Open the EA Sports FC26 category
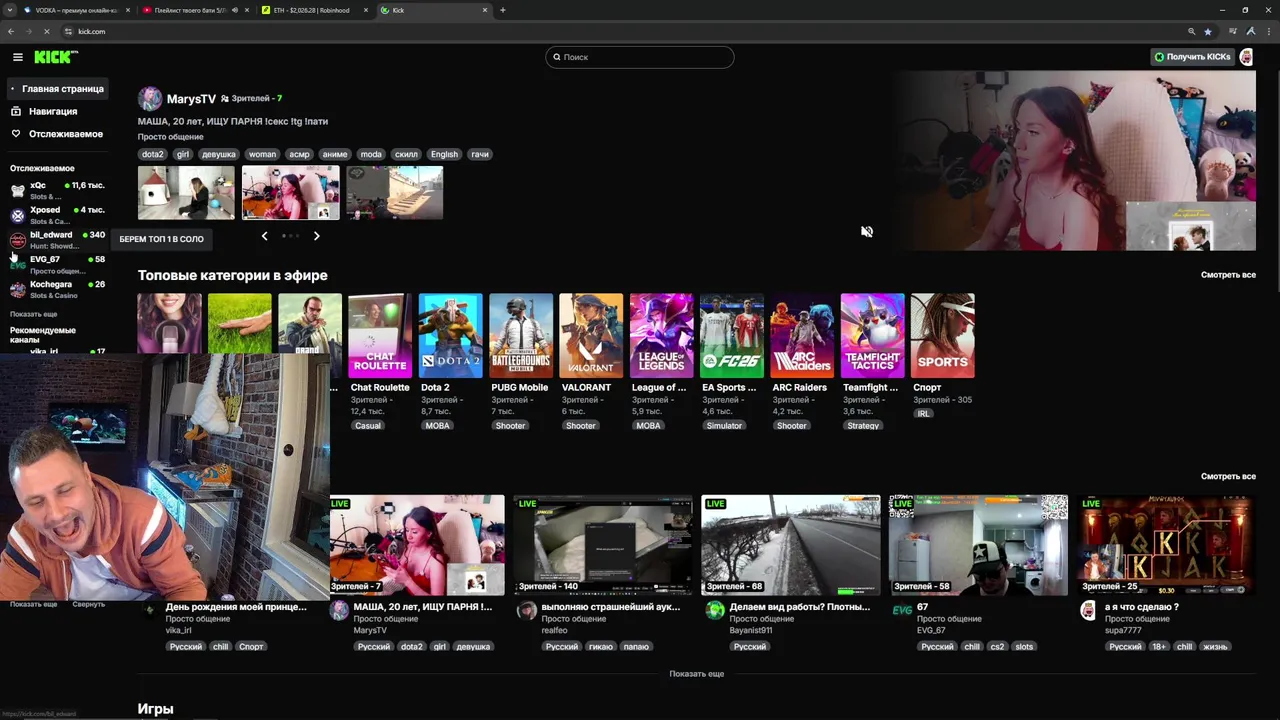Viewport: 1280px width, 720px height. (x=732, y=336)
